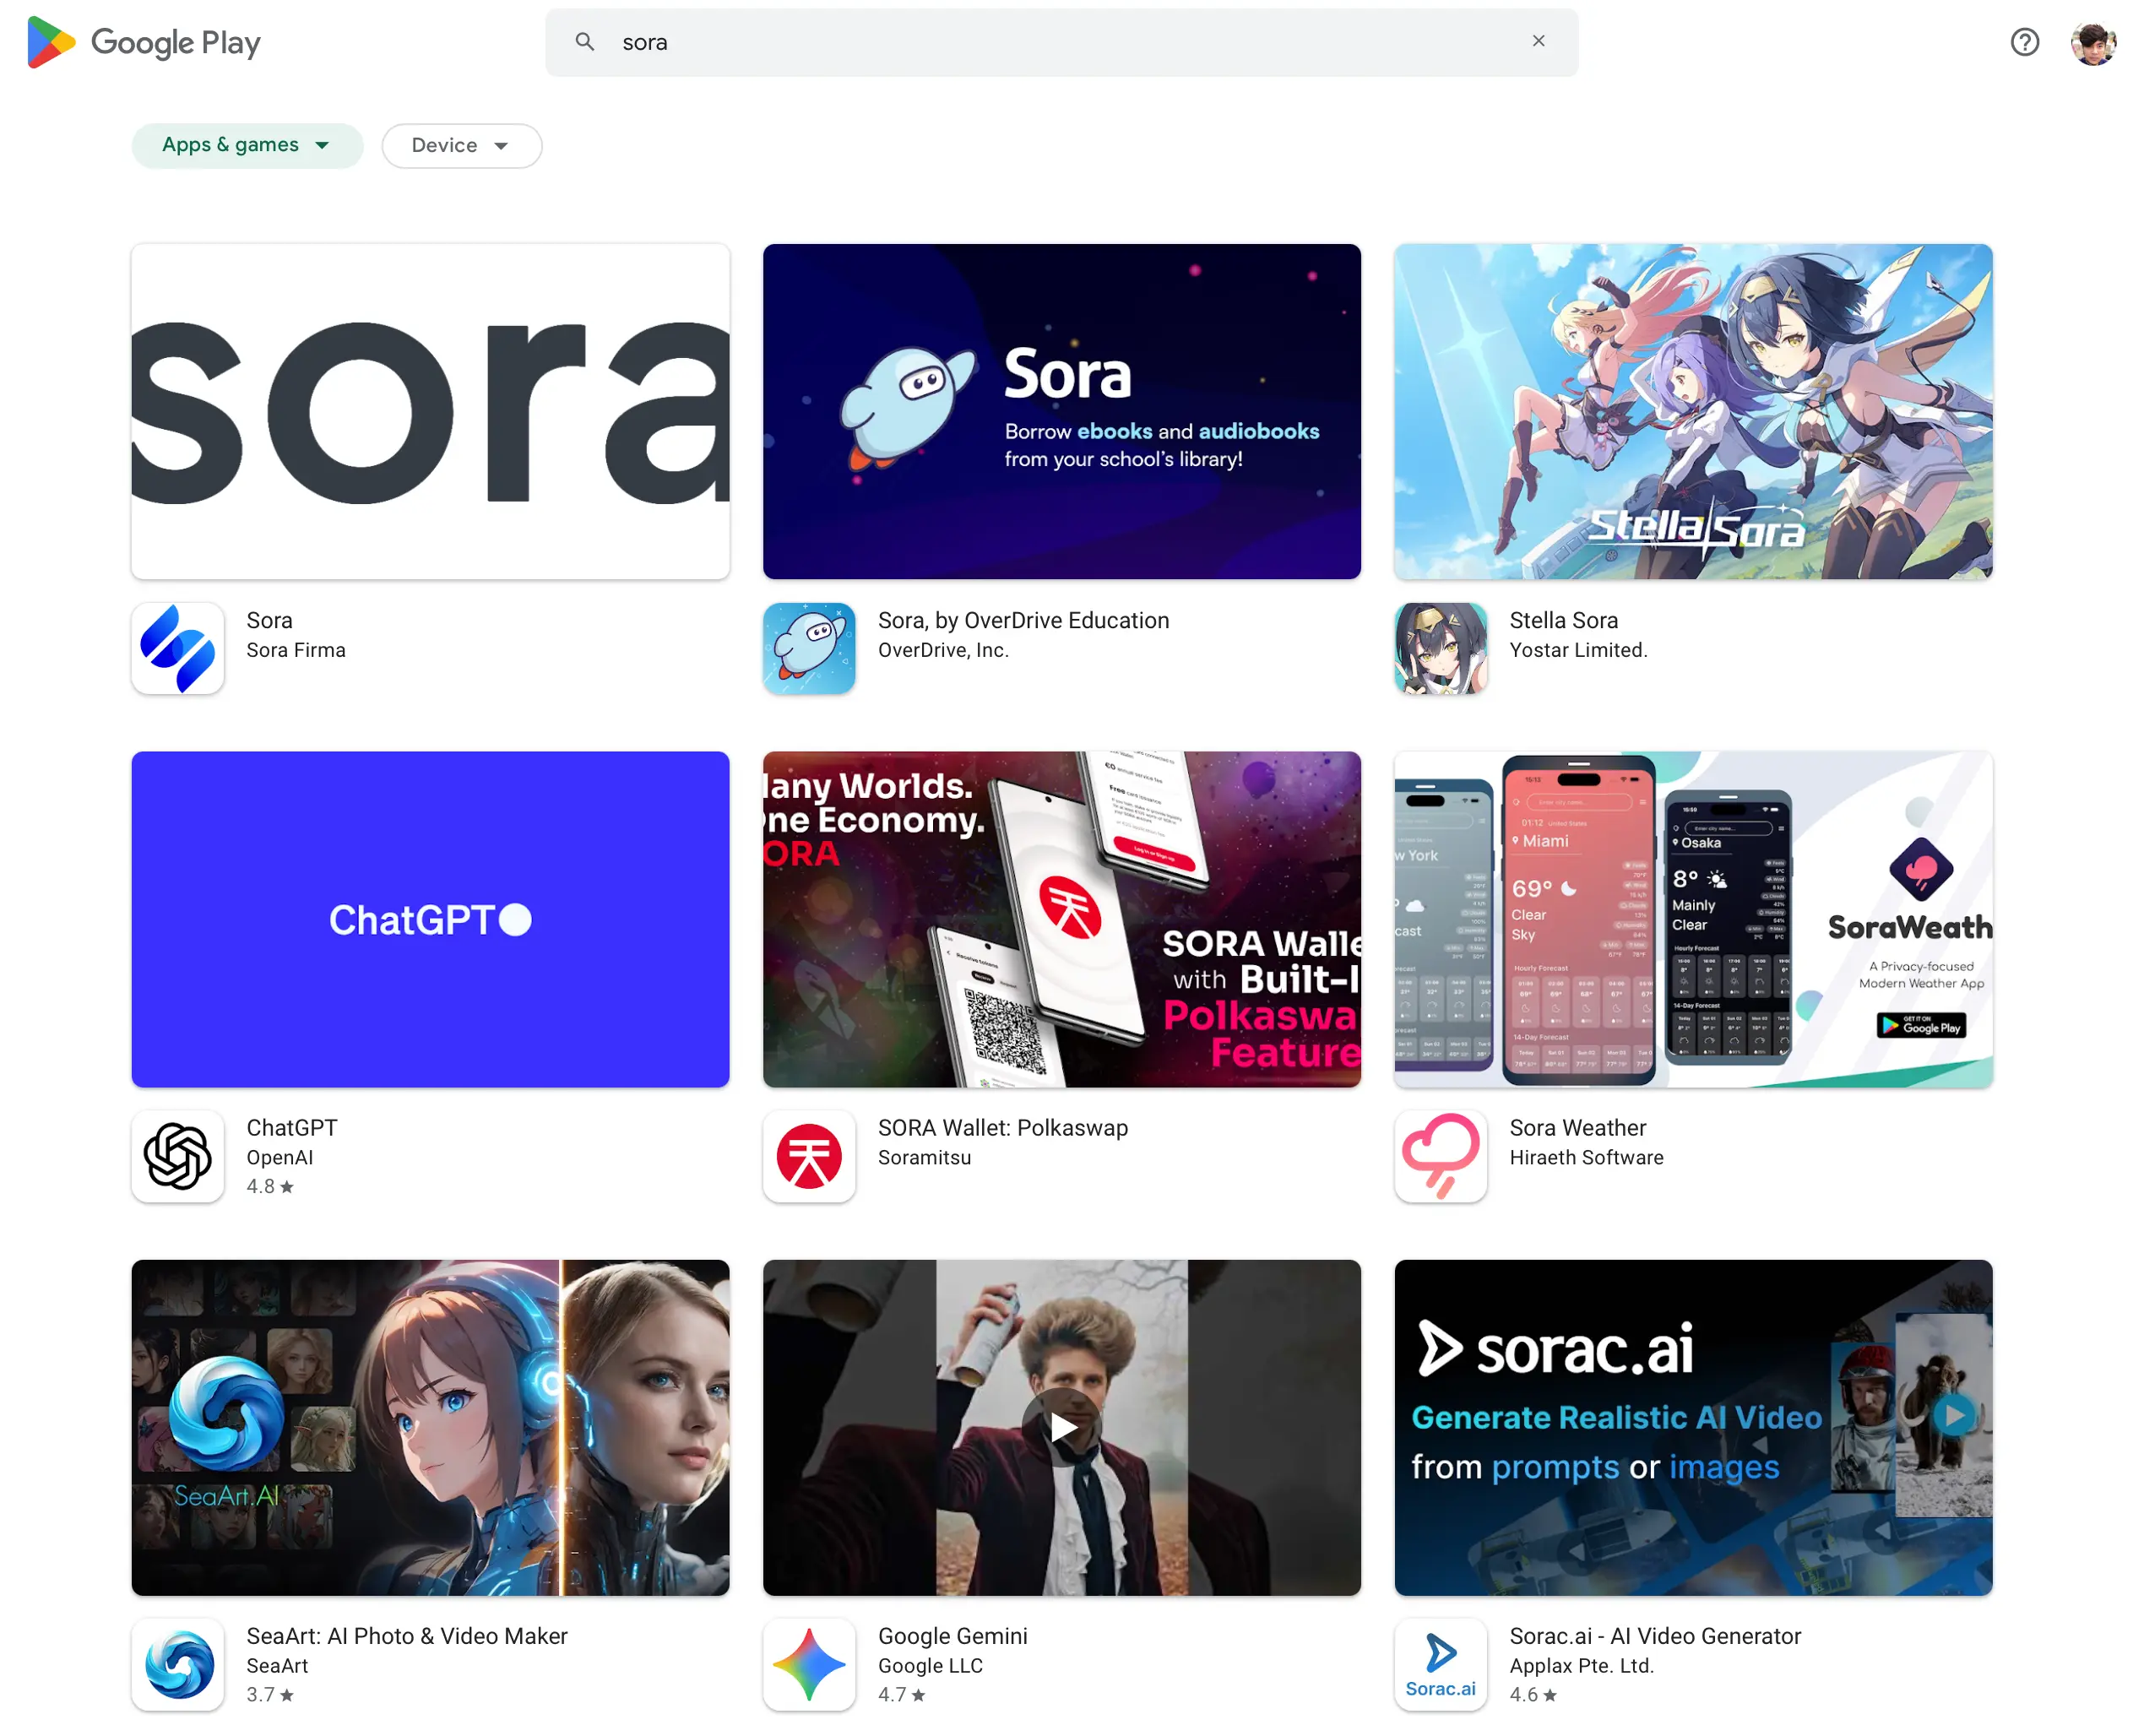Open the Device dropdown filter
Screen dimensions: 2133x1736
pos(461,146)
